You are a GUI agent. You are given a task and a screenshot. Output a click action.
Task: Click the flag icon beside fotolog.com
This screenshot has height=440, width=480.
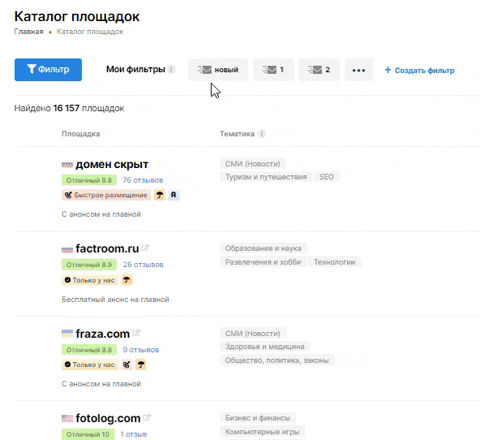coord(67,418)
